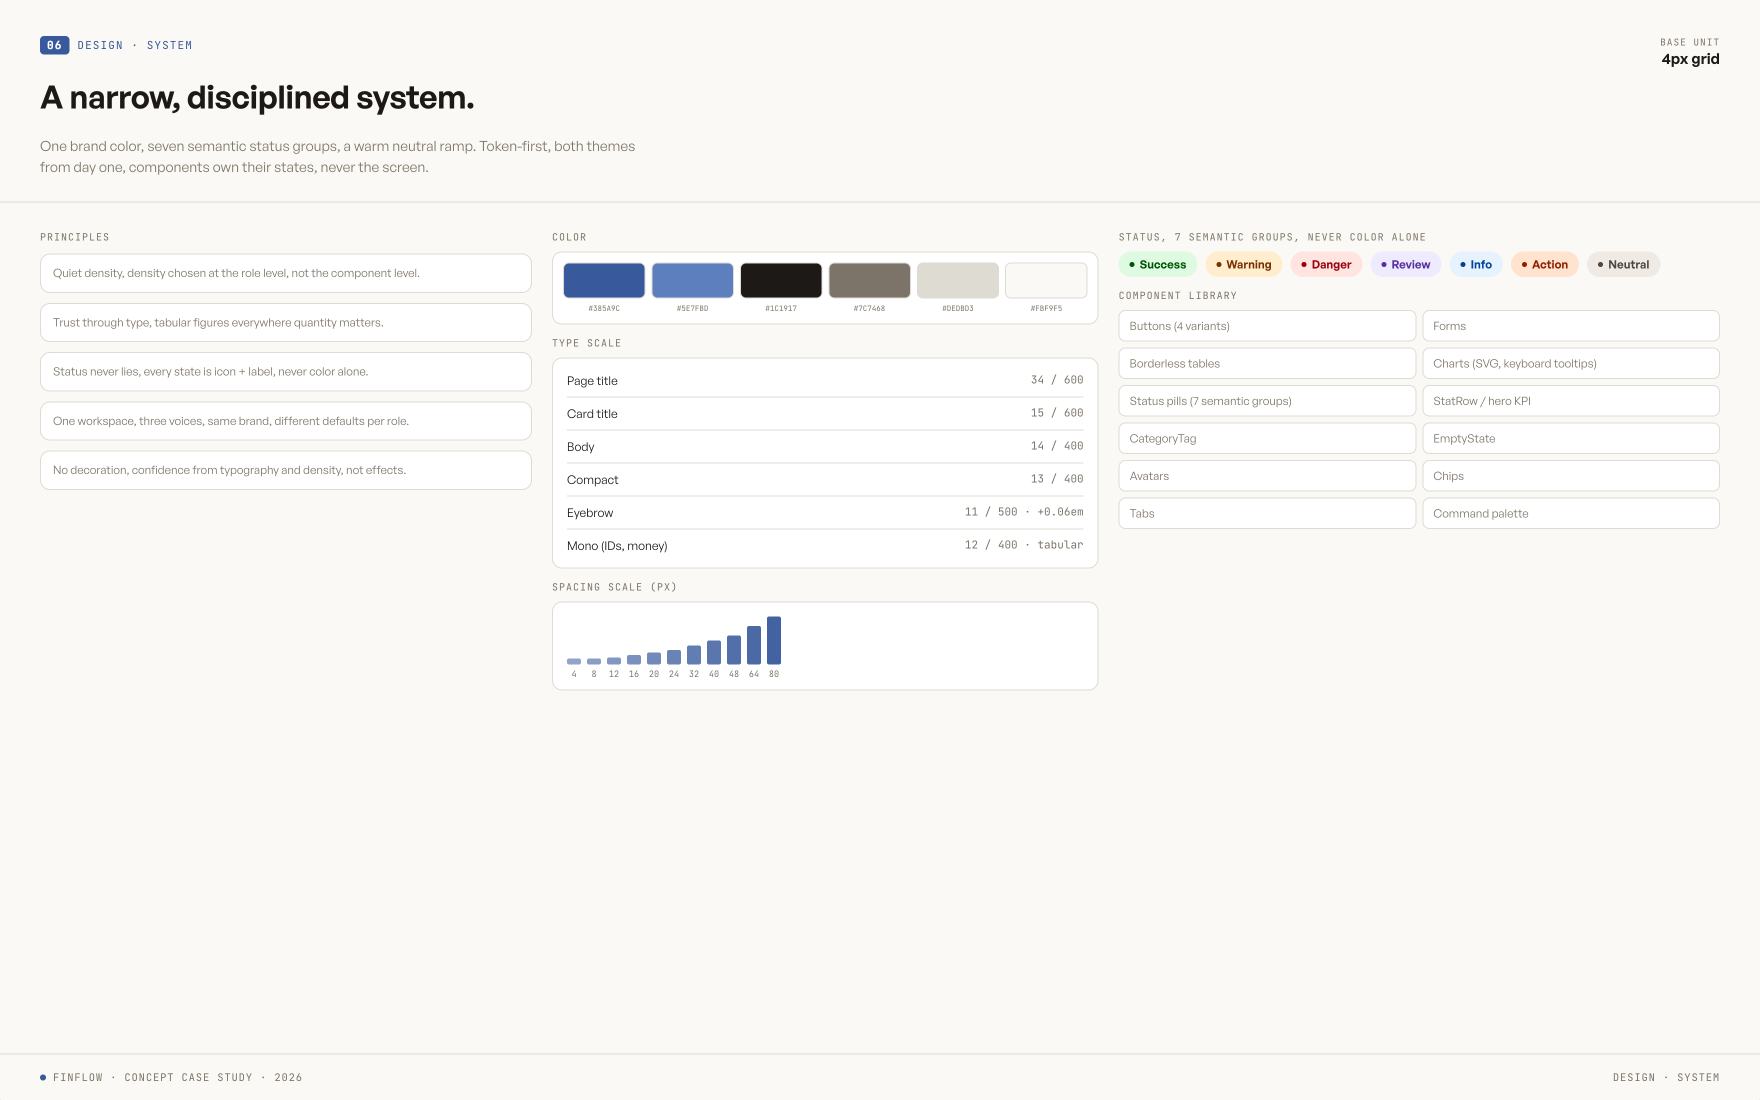
Task: Click the PRINCIPLES section label
Action: point(75,237)
